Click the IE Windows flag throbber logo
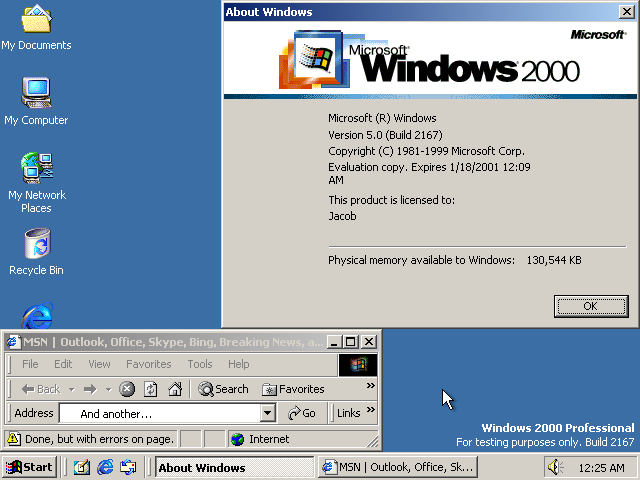 tap(358, 364)
